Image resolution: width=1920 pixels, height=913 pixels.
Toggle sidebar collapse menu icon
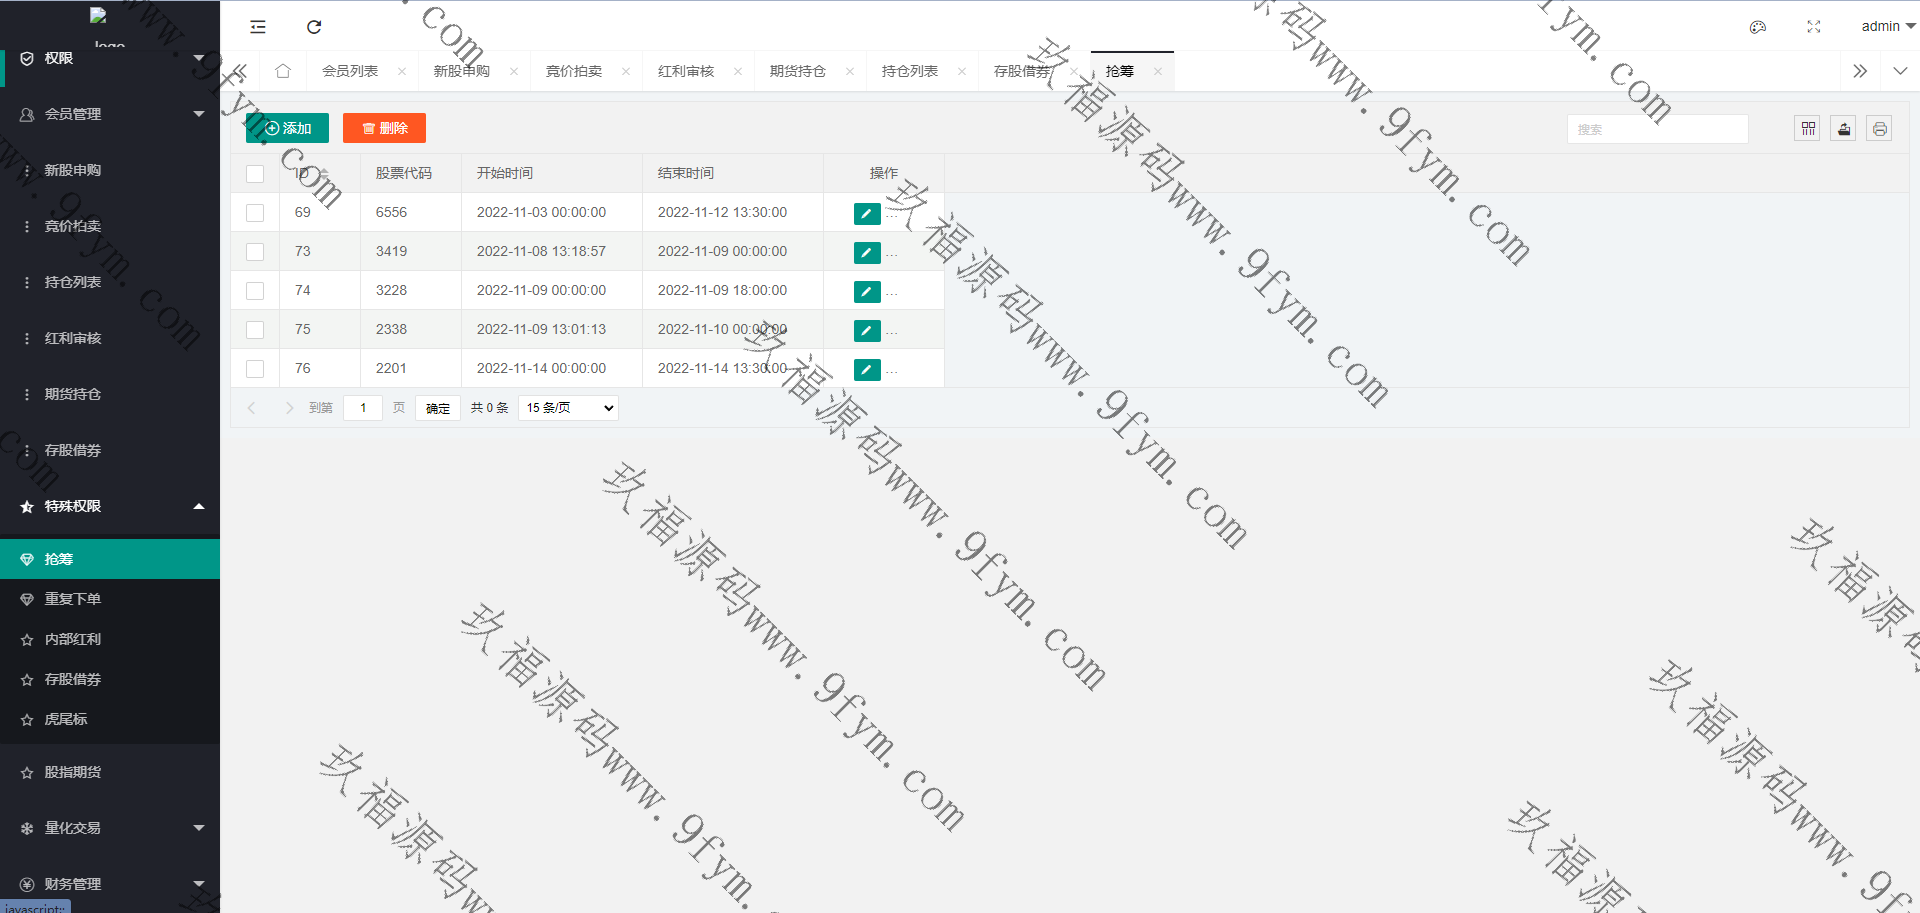(258, 27)
